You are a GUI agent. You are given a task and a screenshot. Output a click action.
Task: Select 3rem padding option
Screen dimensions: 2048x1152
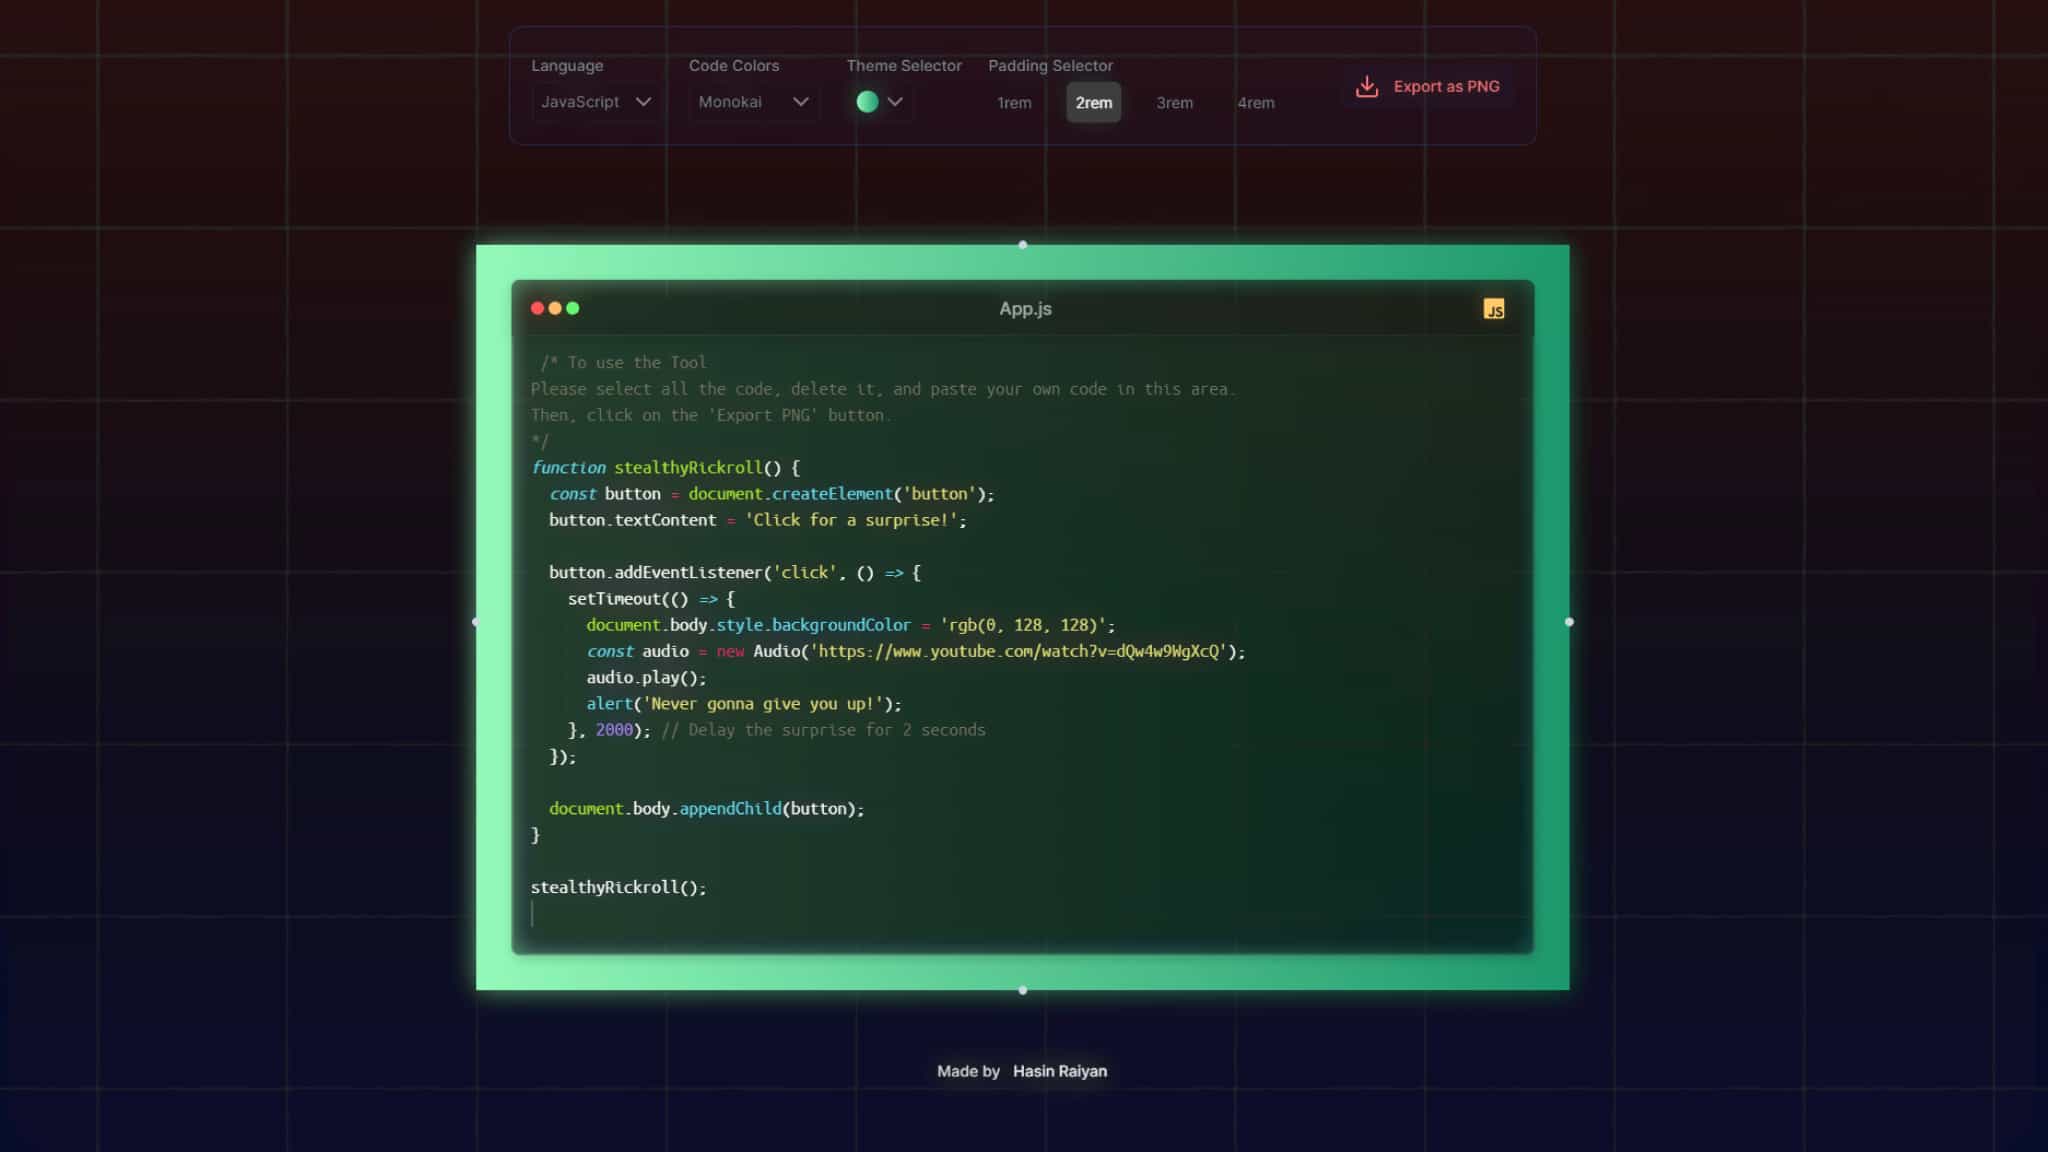click(1174, 103)
